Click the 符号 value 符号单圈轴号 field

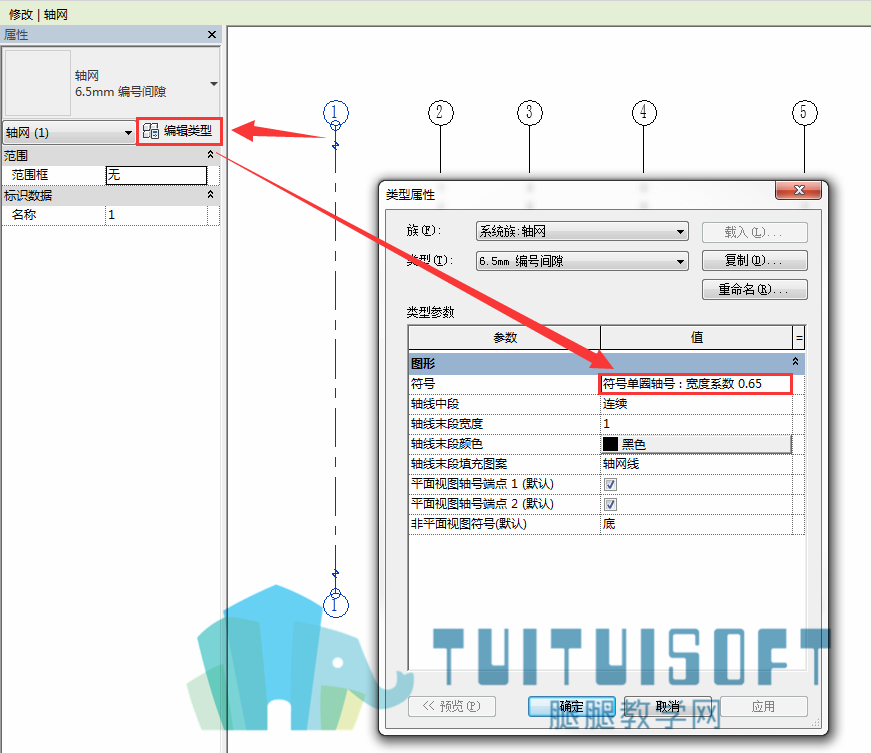coord(696,384)
